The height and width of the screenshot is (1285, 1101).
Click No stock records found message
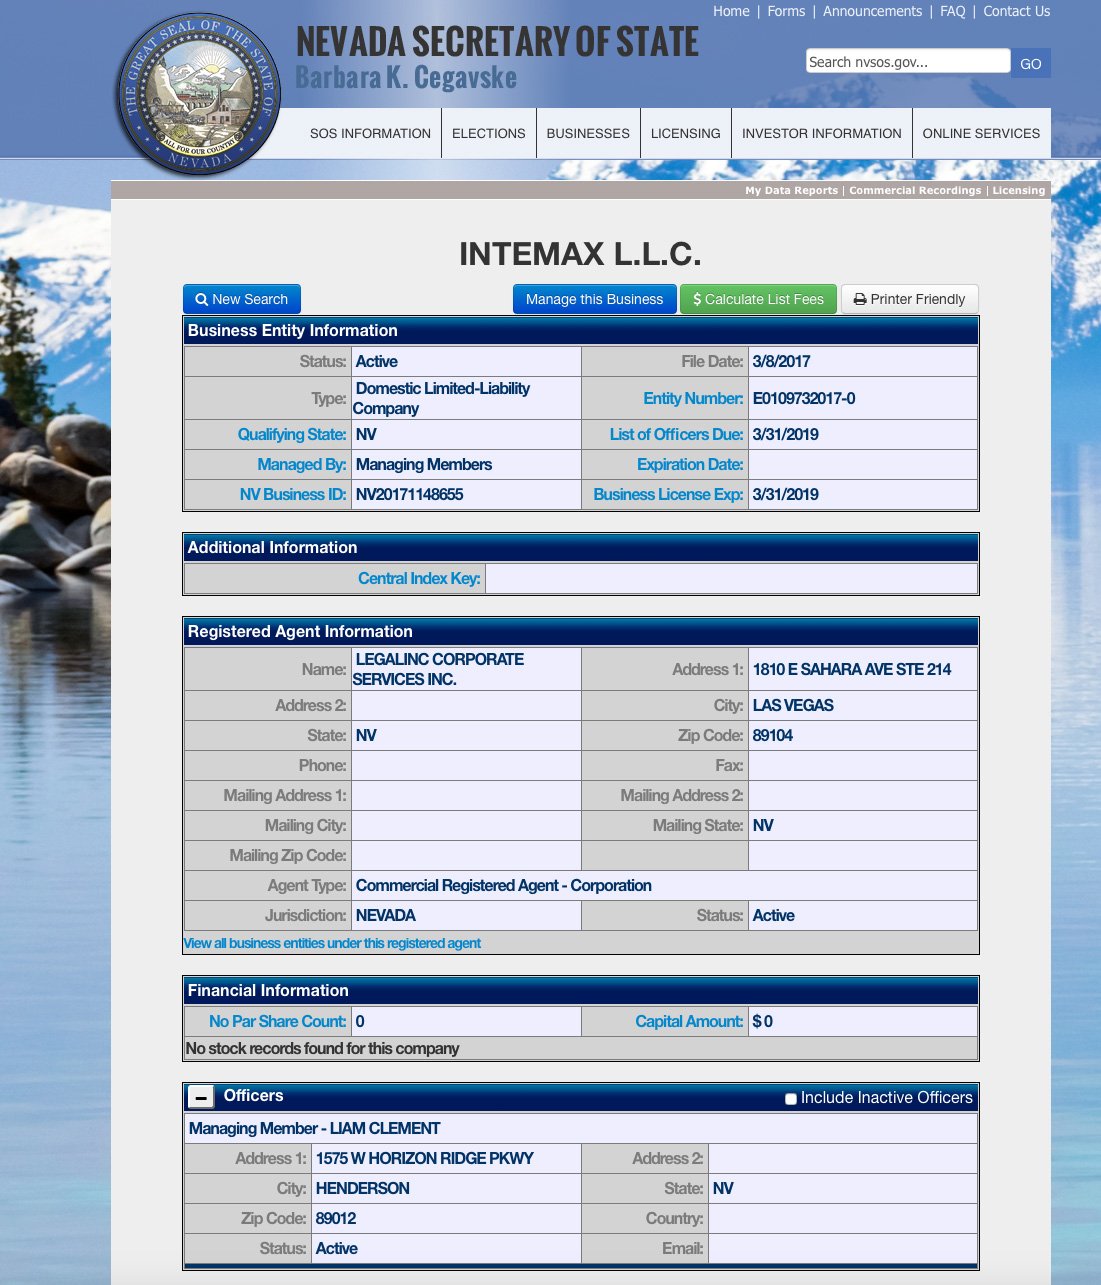(x=322, y=1048)
